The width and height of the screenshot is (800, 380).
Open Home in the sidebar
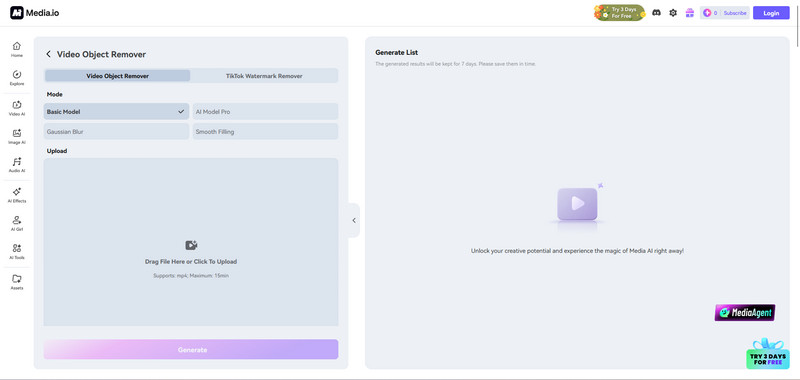click(17, 49)
